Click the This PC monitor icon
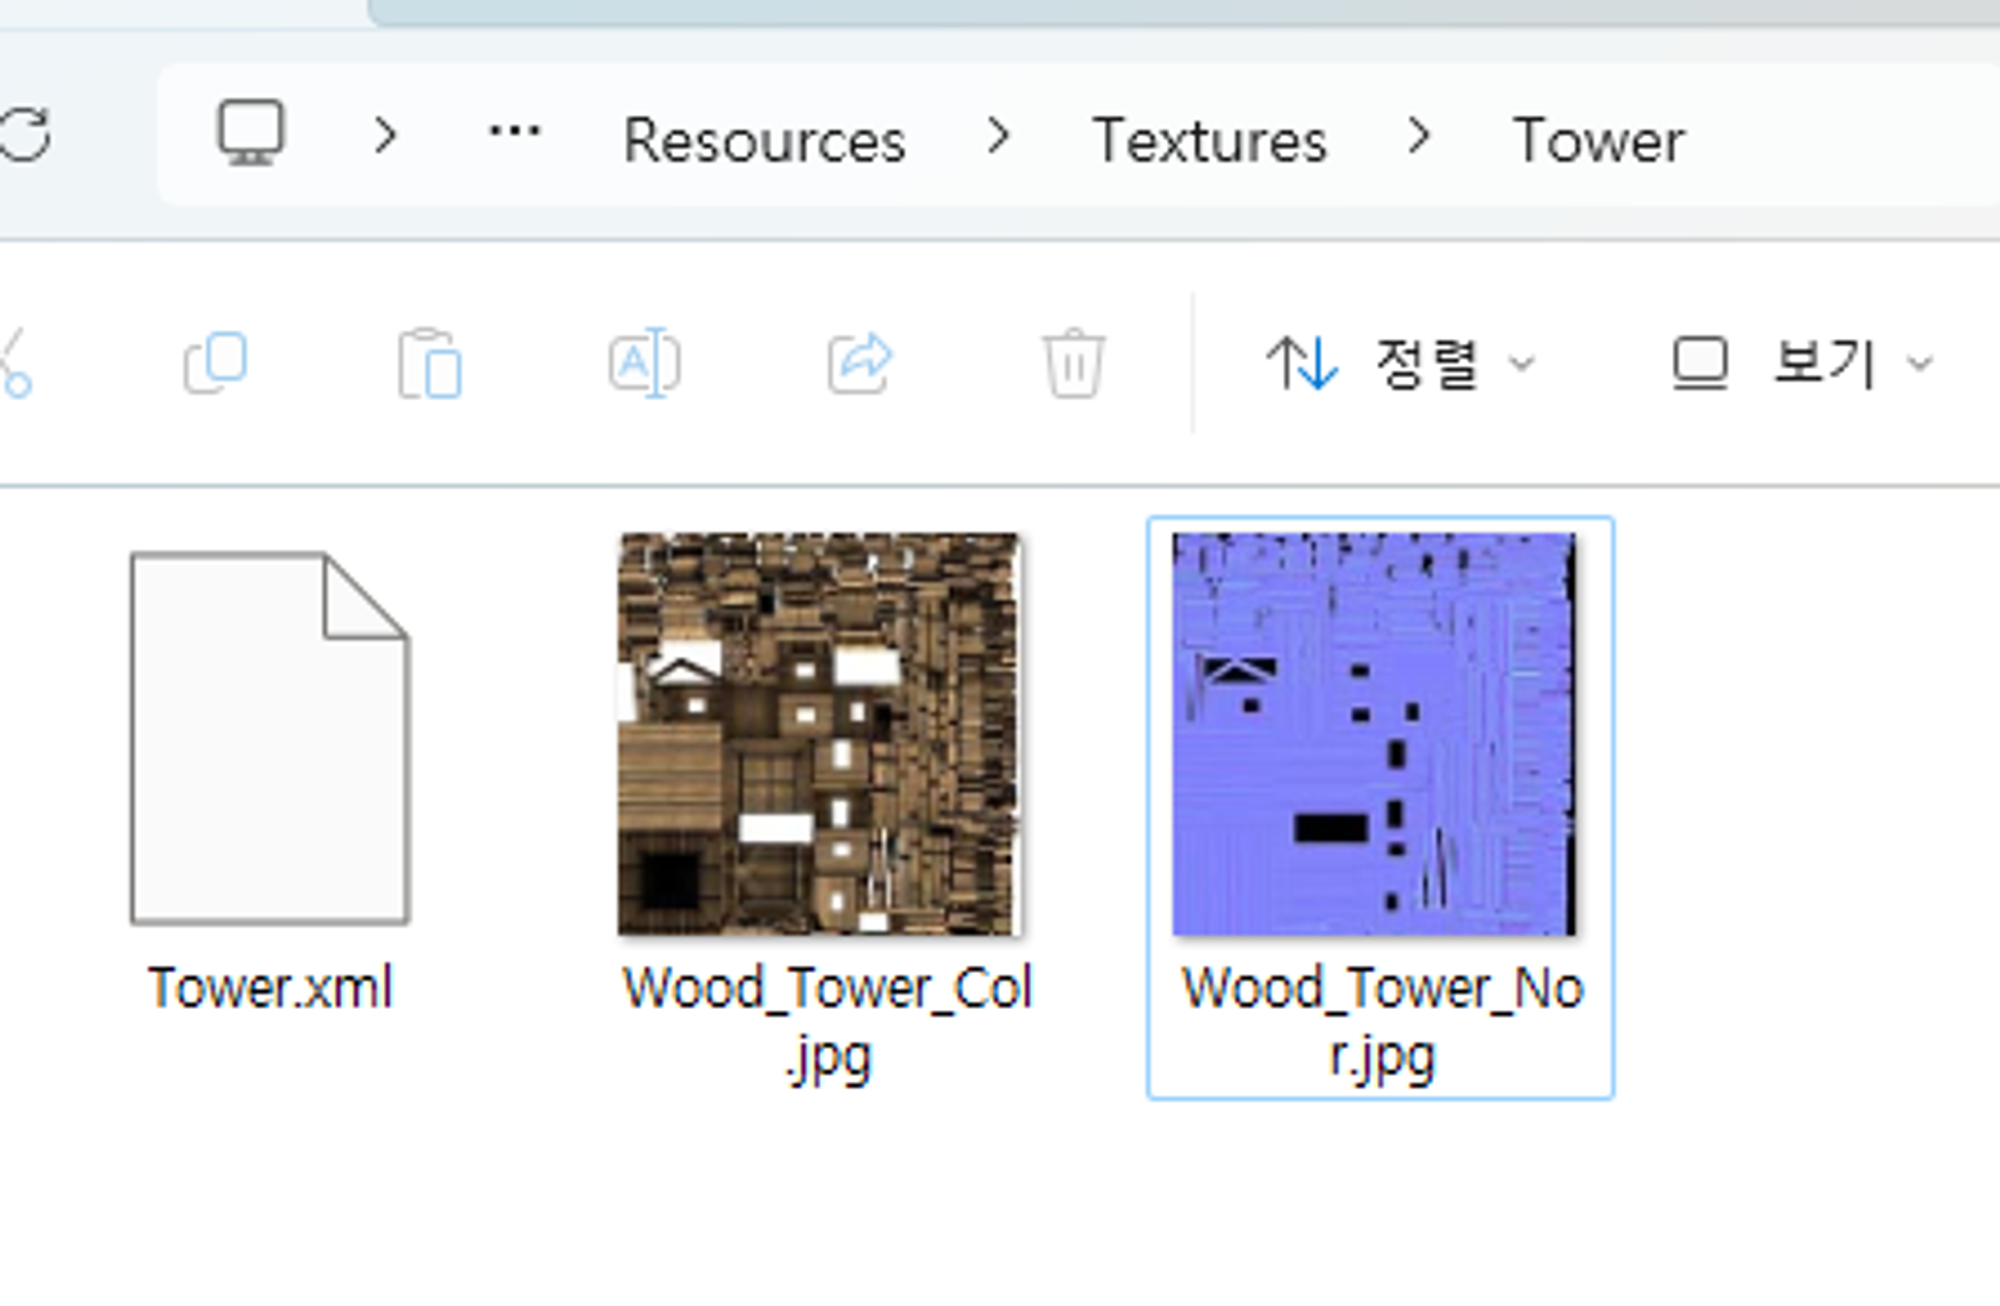The image size is (2000, 1306). [251, 133]
